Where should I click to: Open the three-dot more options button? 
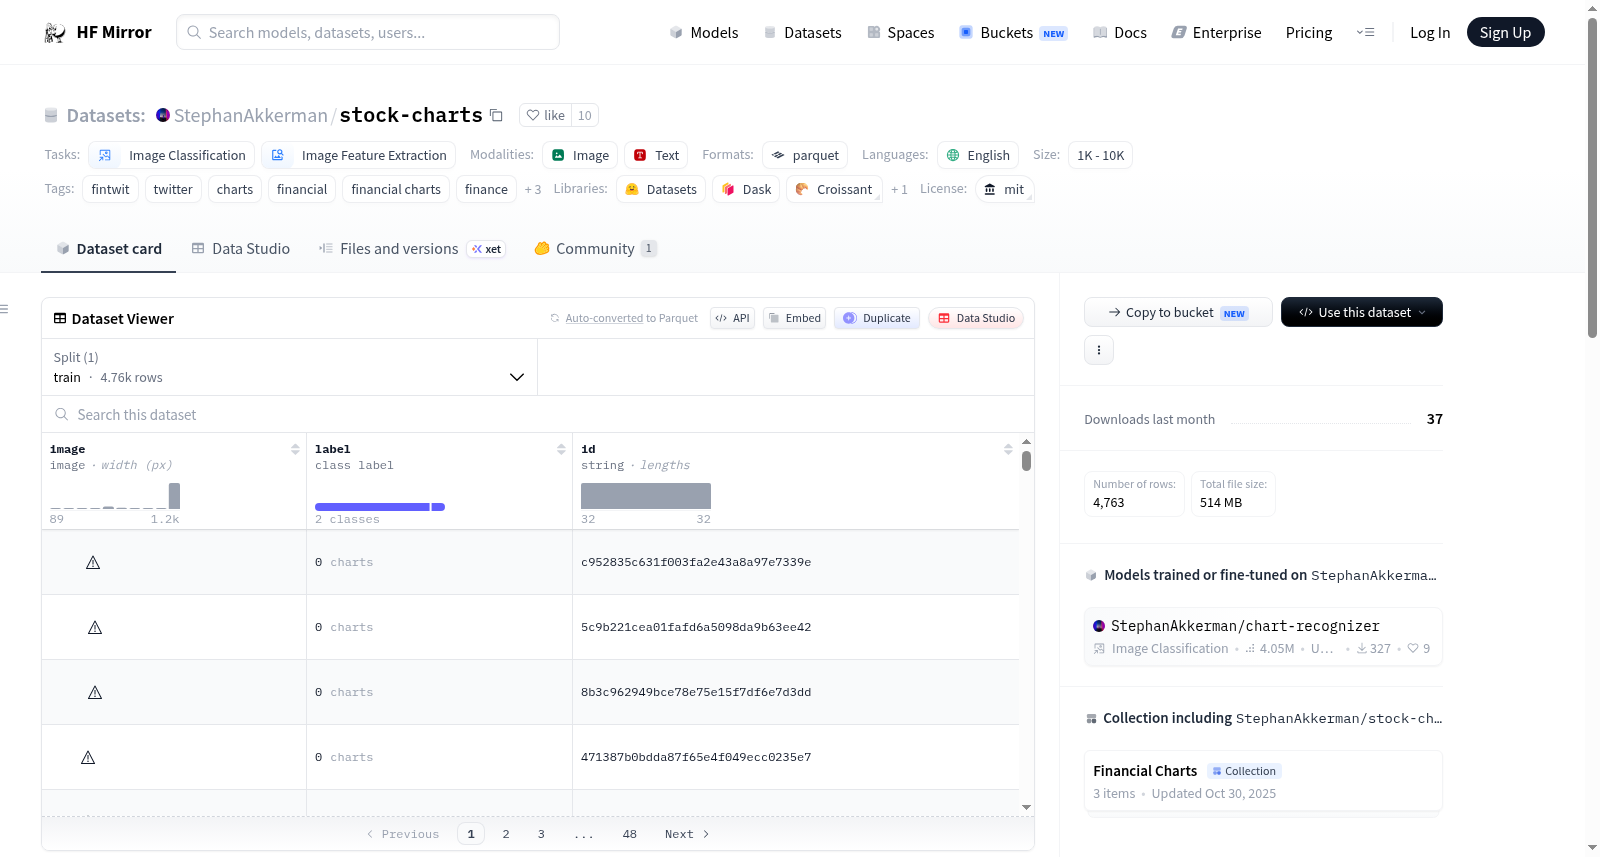[x=1099, y=350]
